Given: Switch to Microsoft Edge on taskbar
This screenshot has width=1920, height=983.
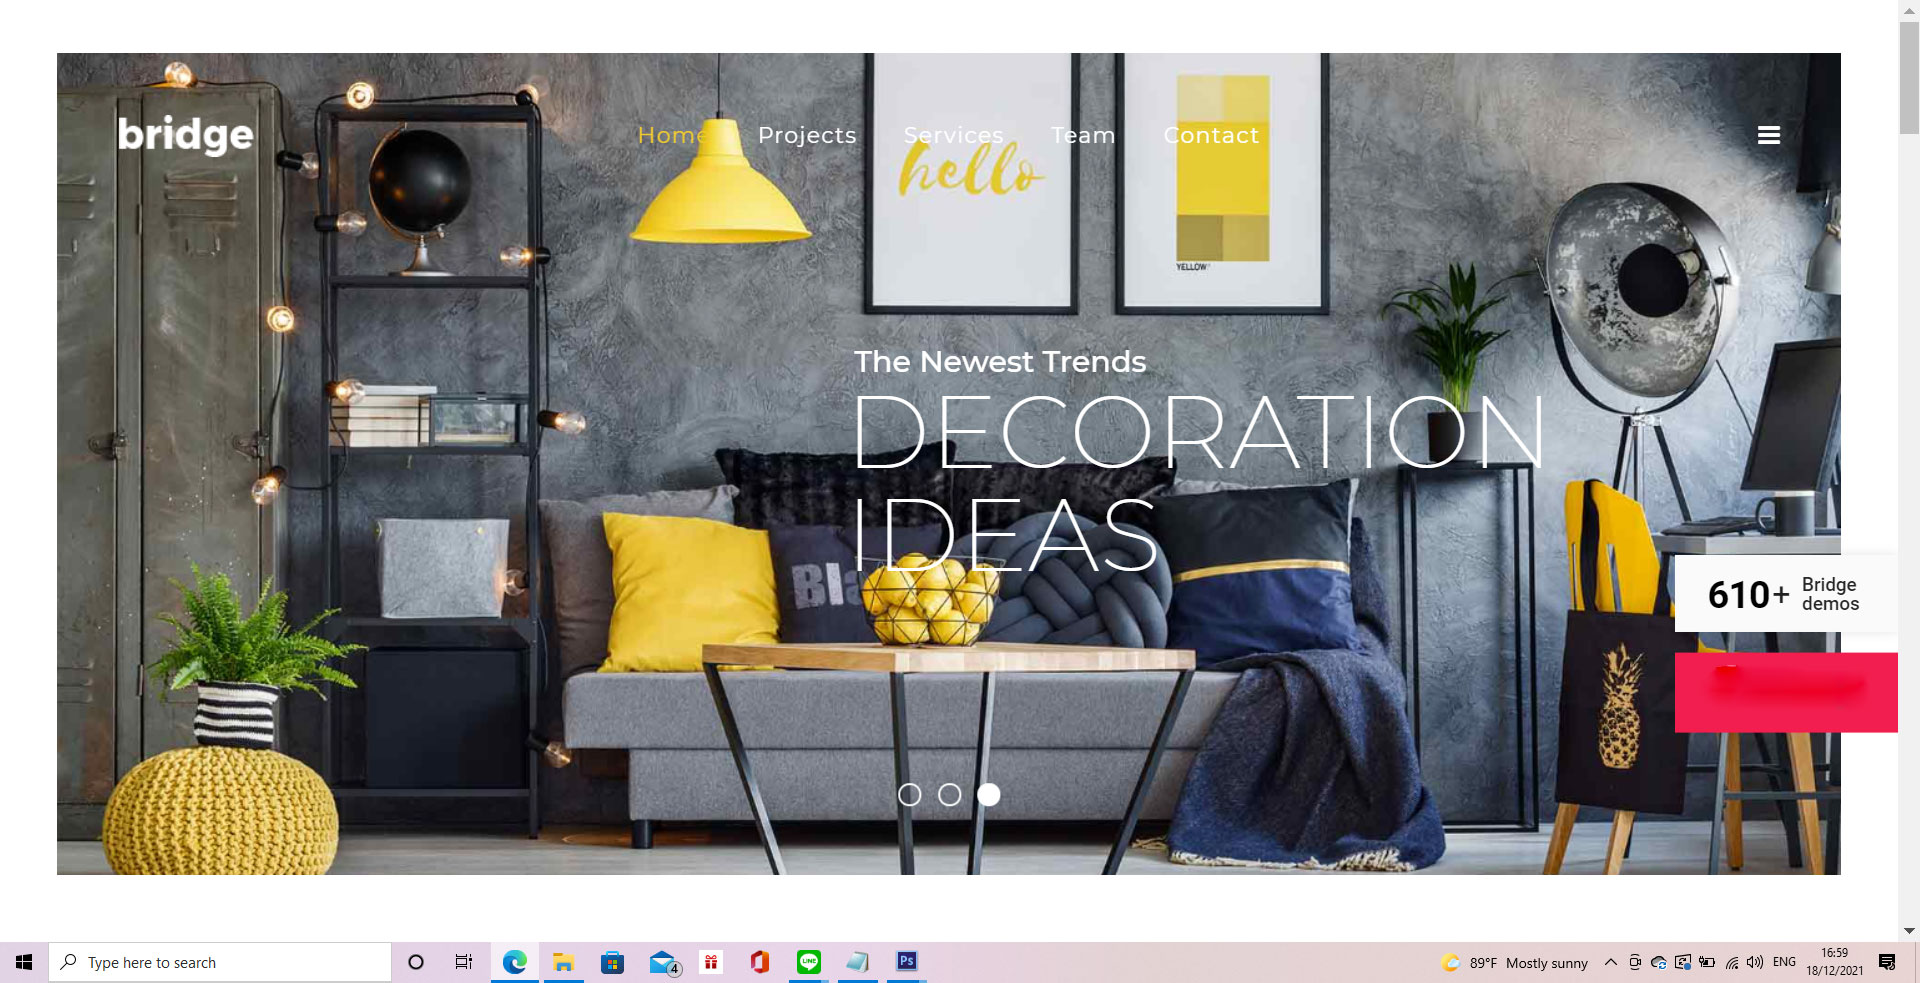Looking at the screenshot, I should tap(514, 962).
